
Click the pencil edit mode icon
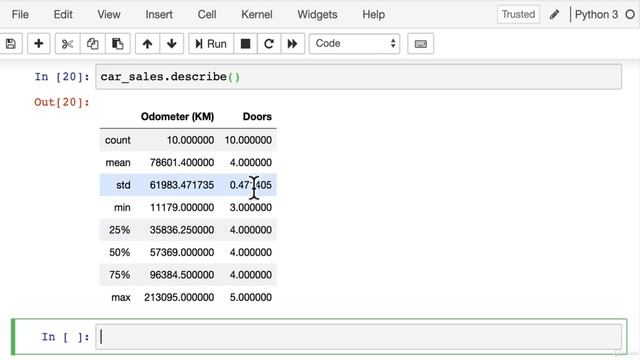click(554, 15)
